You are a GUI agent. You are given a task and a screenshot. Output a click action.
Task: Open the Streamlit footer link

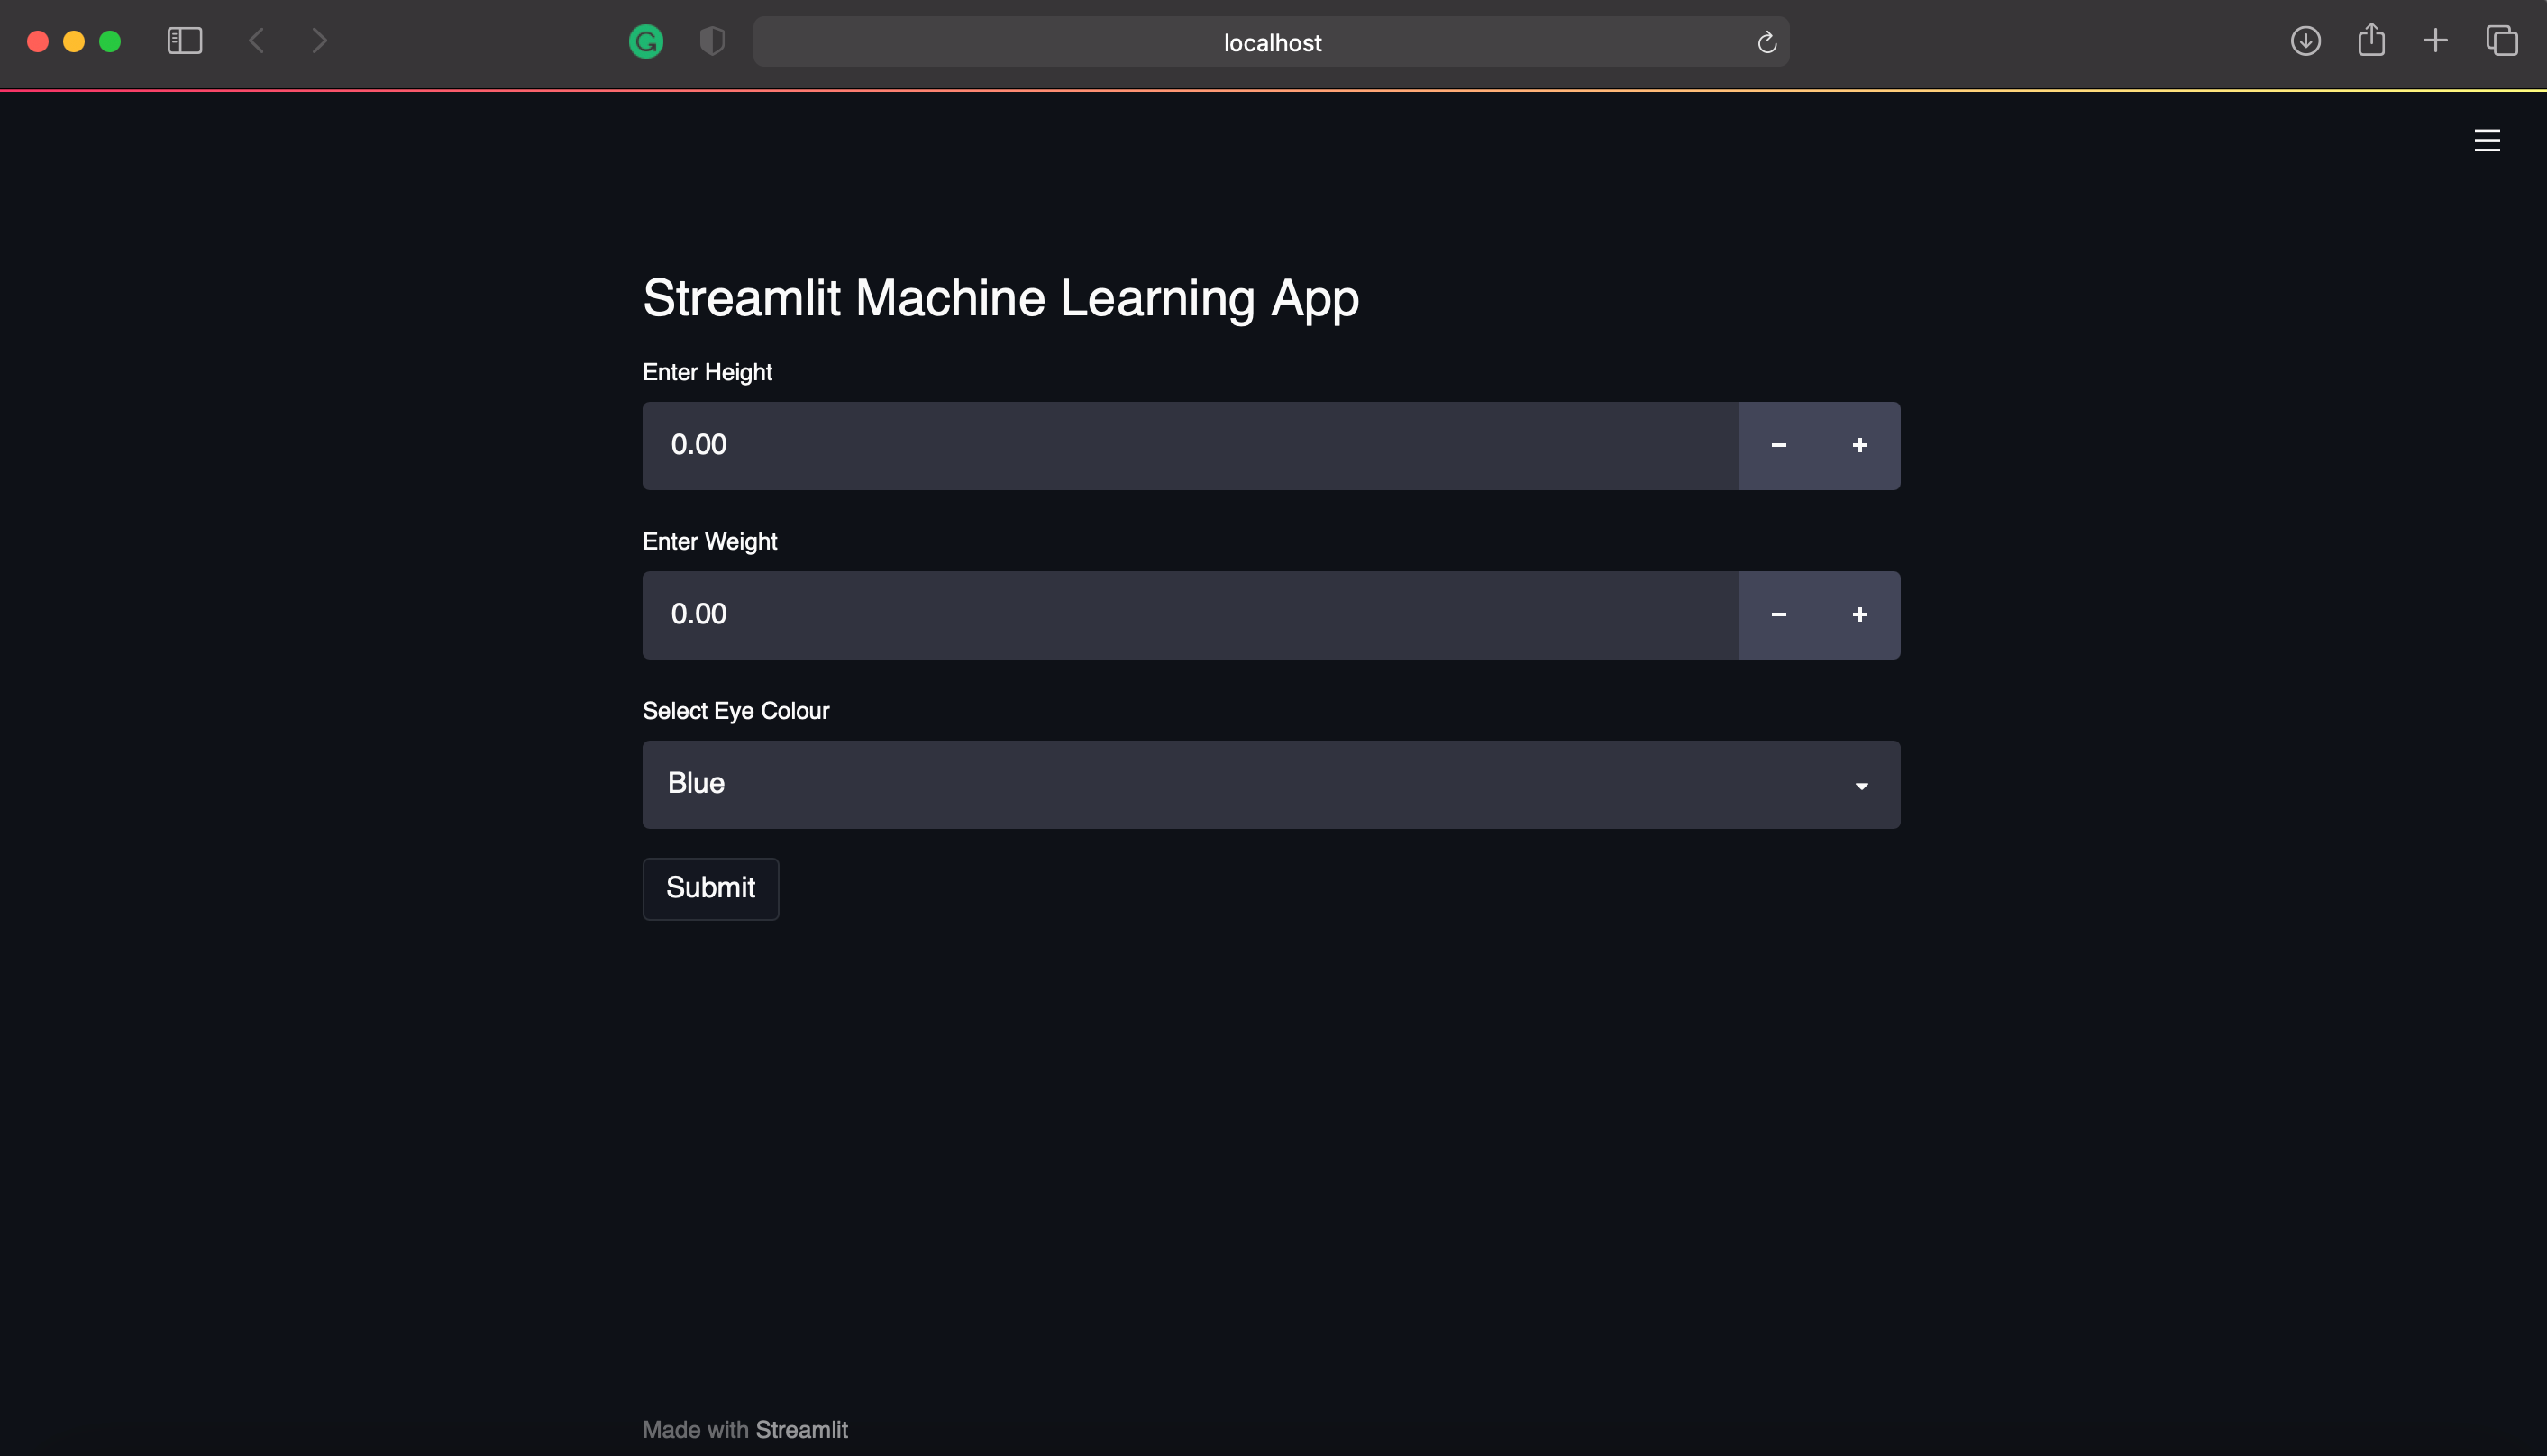point(801,1429)
